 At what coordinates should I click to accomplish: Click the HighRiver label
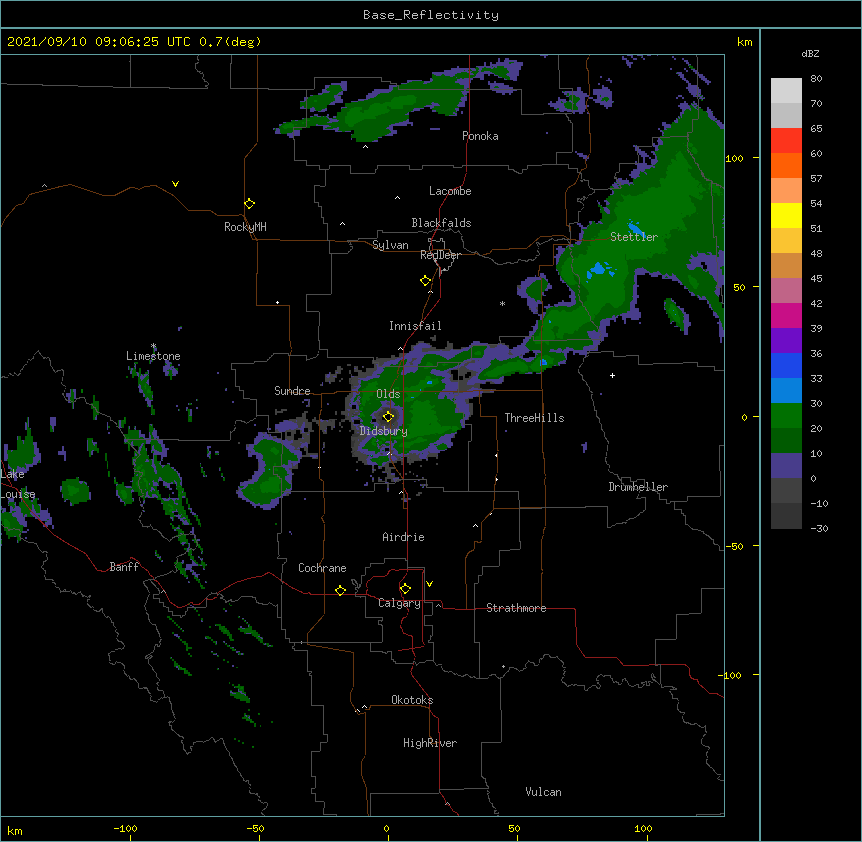click(x=430, y=743)
